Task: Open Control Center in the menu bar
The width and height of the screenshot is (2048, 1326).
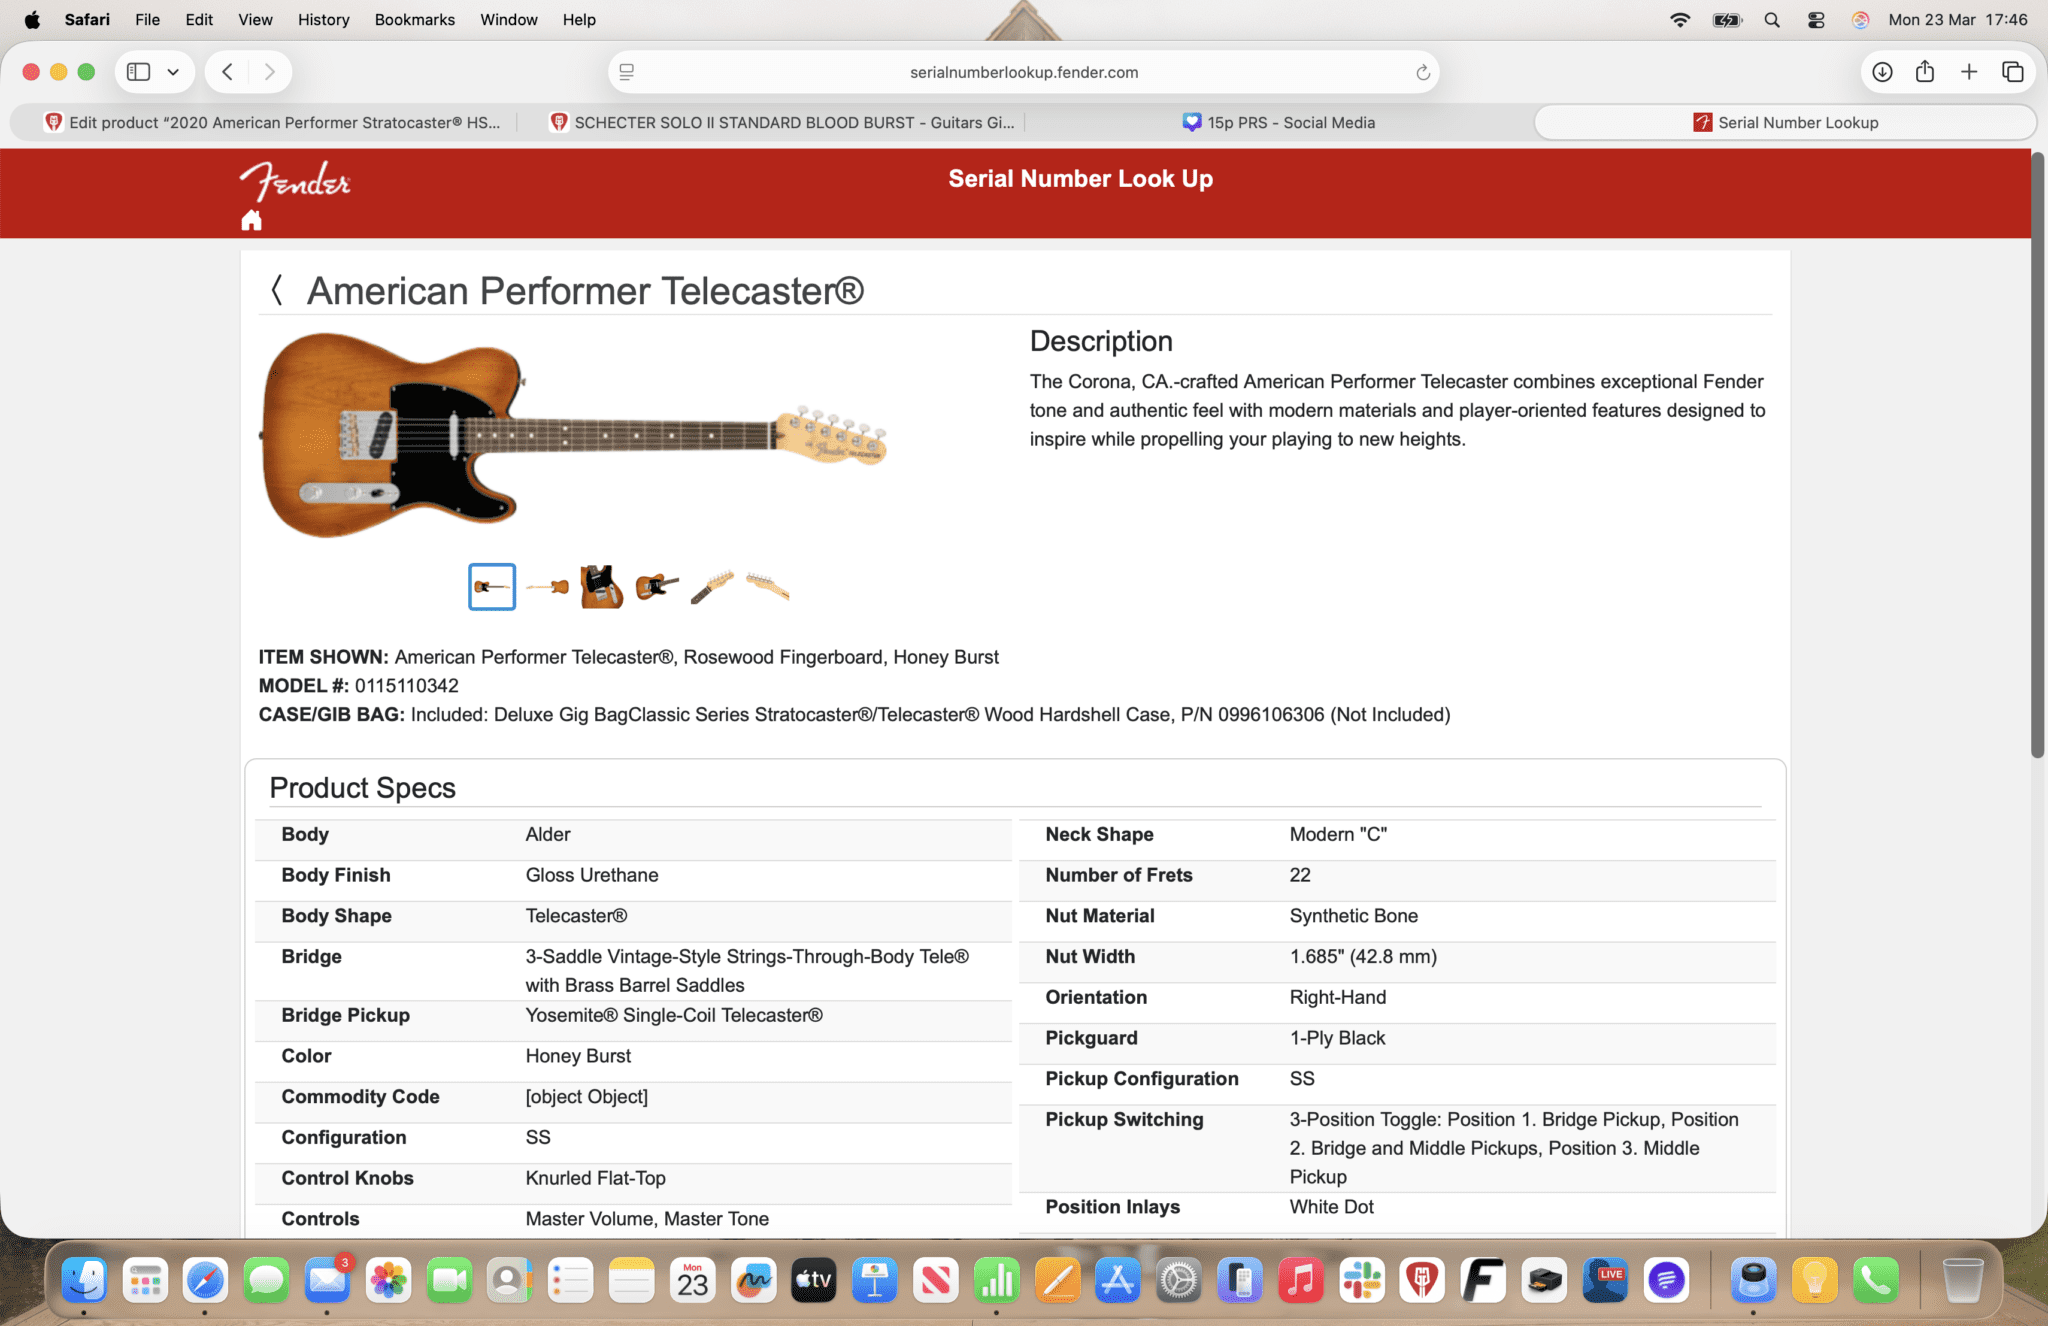Action: click(1816, 20)
